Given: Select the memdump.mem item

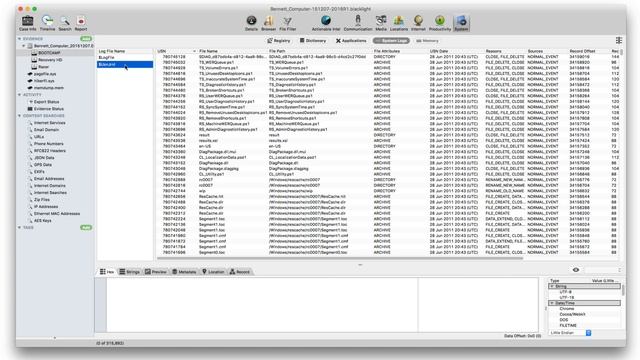Looking at the screenshot, I should pyautogui.click(x=48, y=88).
